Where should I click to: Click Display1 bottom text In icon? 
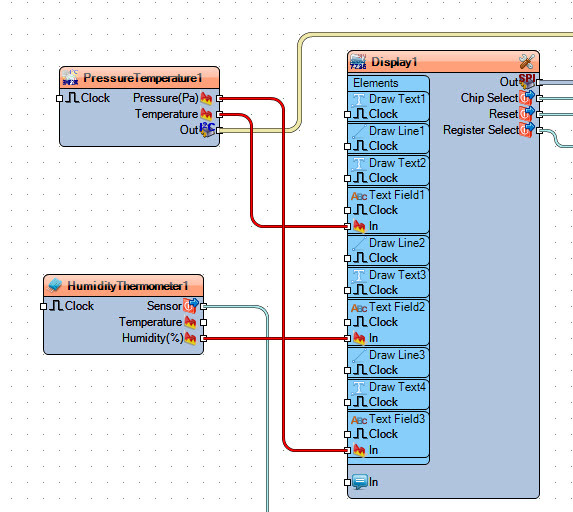pyautogui.click(x=360, y=482)
